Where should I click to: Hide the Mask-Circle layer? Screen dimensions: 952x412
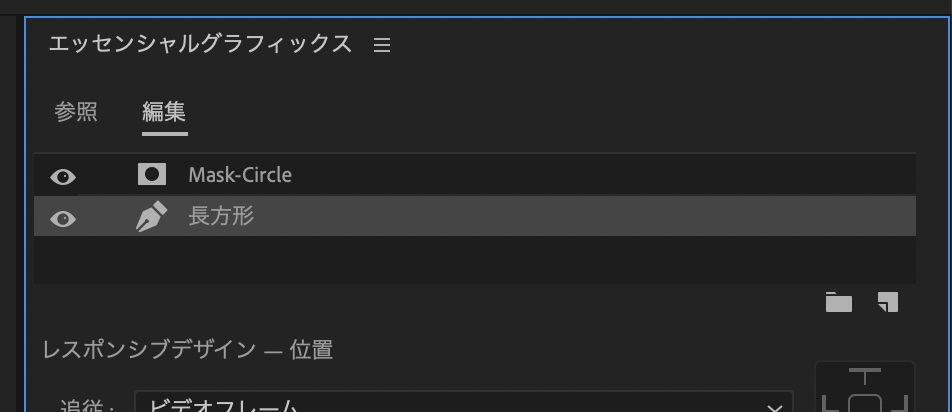point(63,177)
